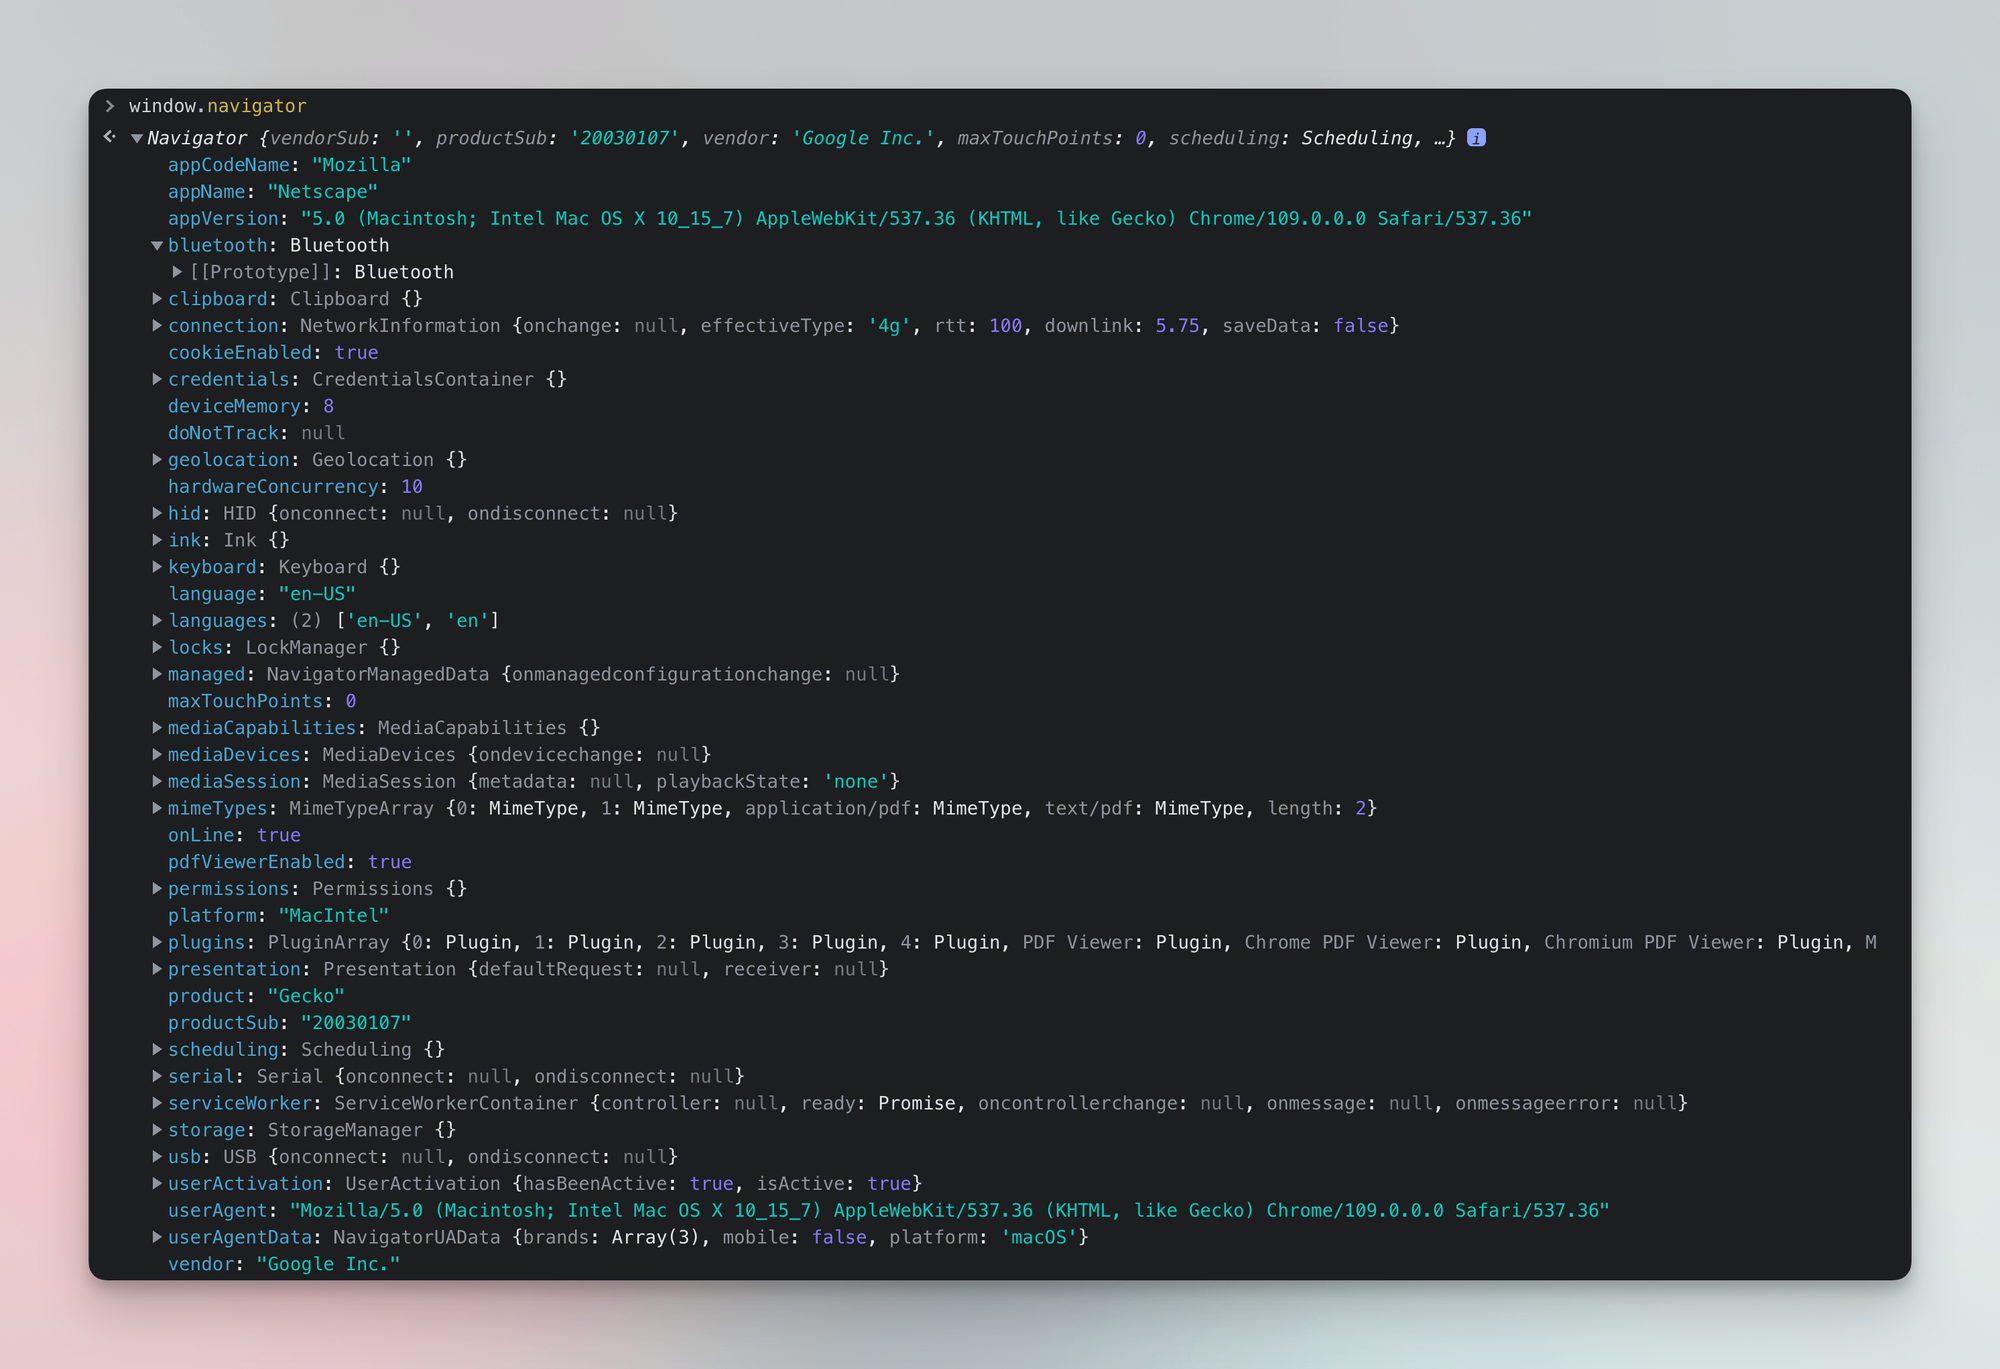
Task: Expand the plugins PluginArray
Action: click(157, 941)
